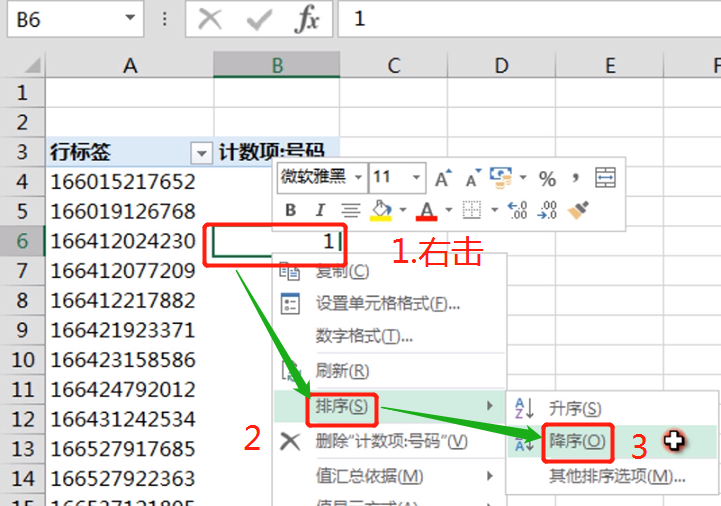721x506 pixels.
Task: Select column A header
Action: tap(130, 65)
